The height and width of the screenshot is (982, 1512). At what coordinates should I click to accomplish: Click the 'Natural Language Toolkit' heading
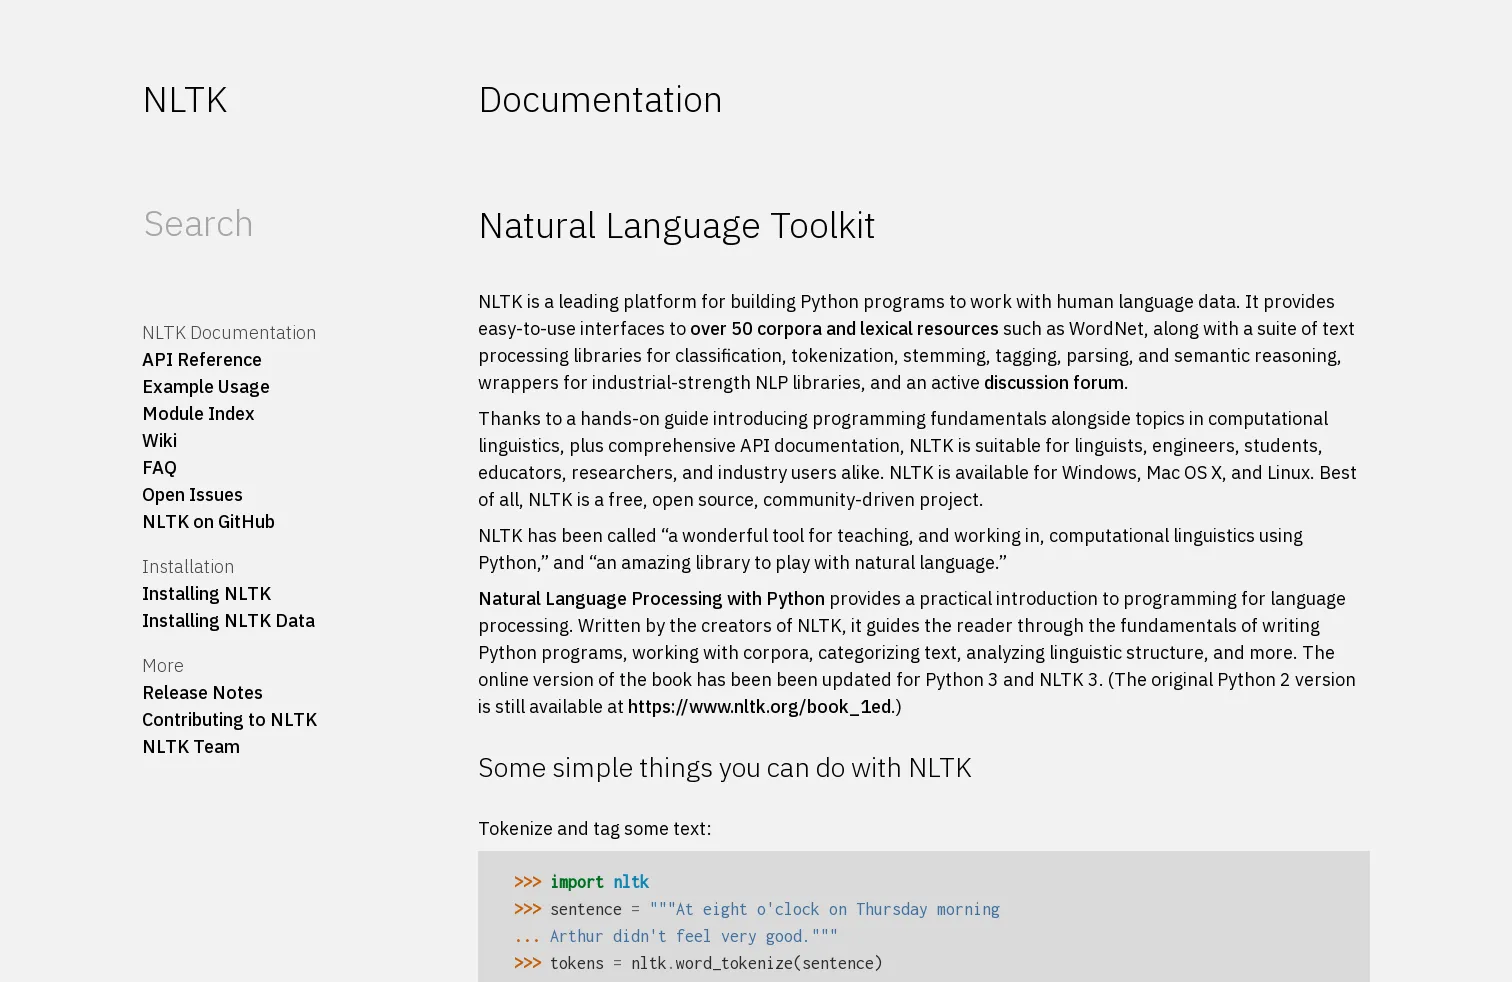(677, 226)
